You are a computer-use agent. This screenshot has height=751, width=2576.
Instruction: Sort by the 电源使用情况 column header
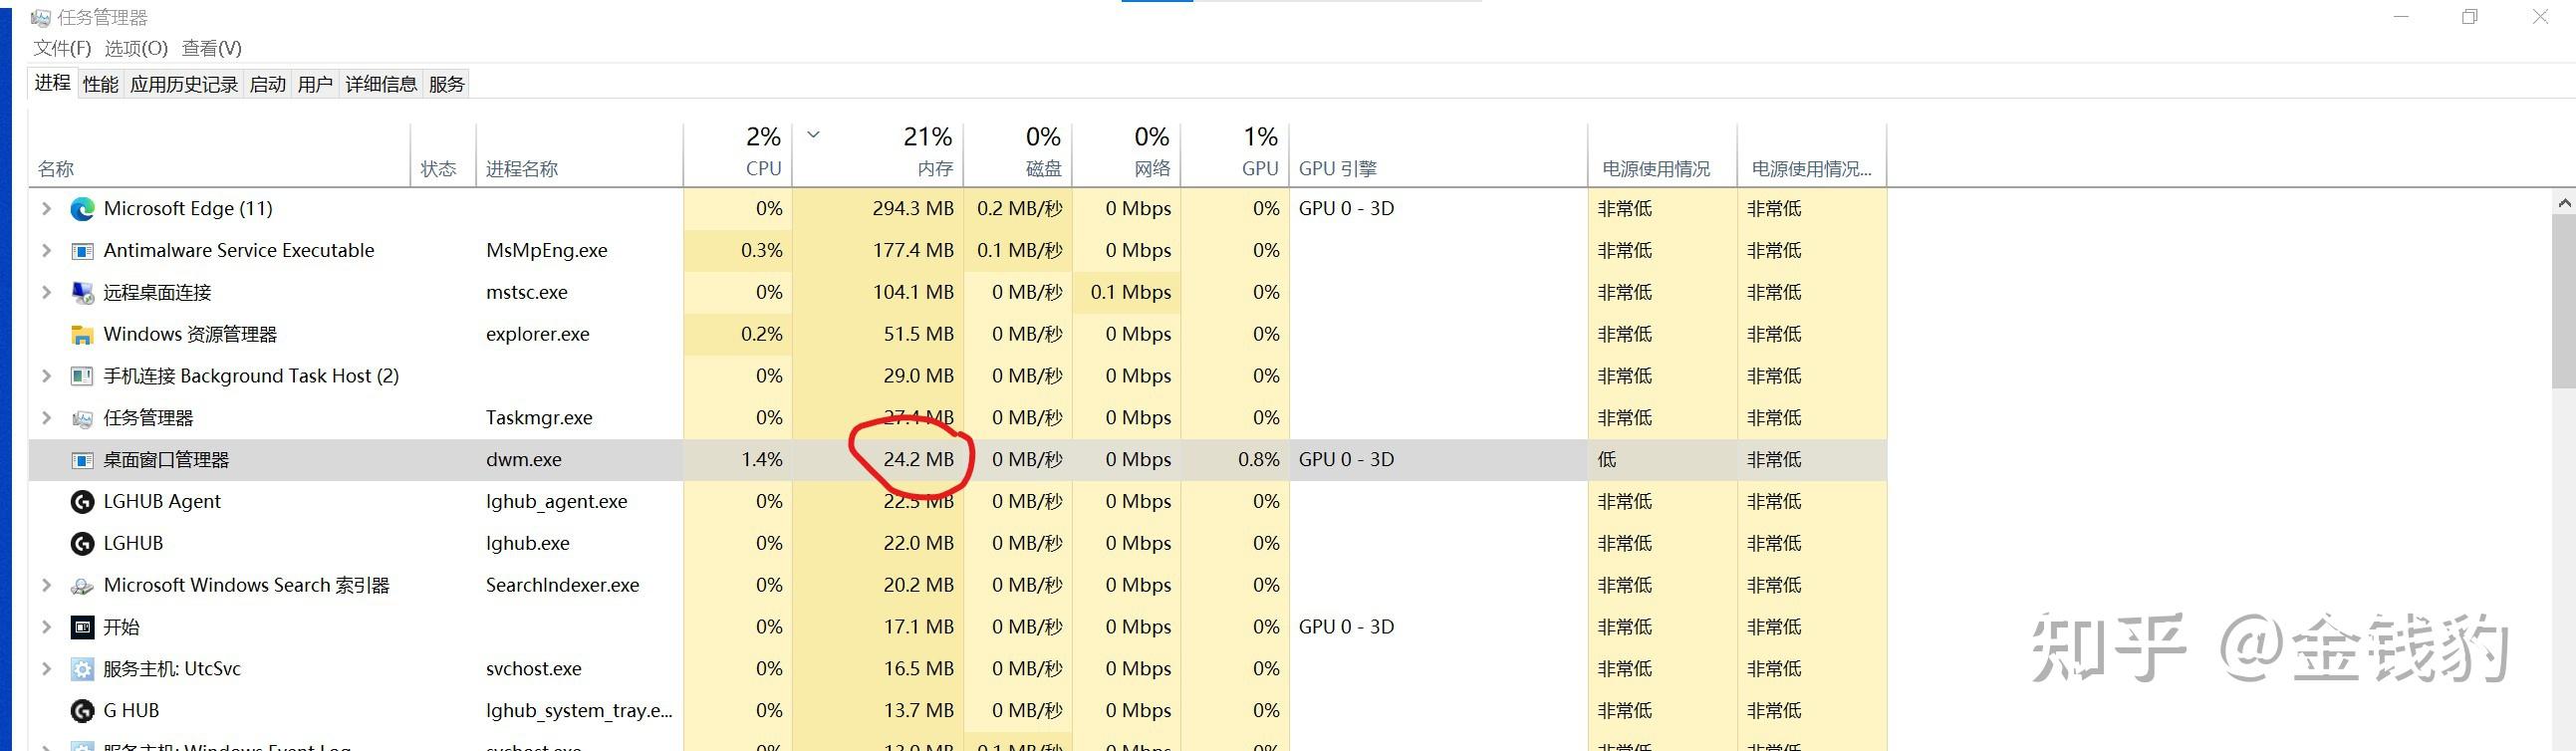pos(1663,155)
